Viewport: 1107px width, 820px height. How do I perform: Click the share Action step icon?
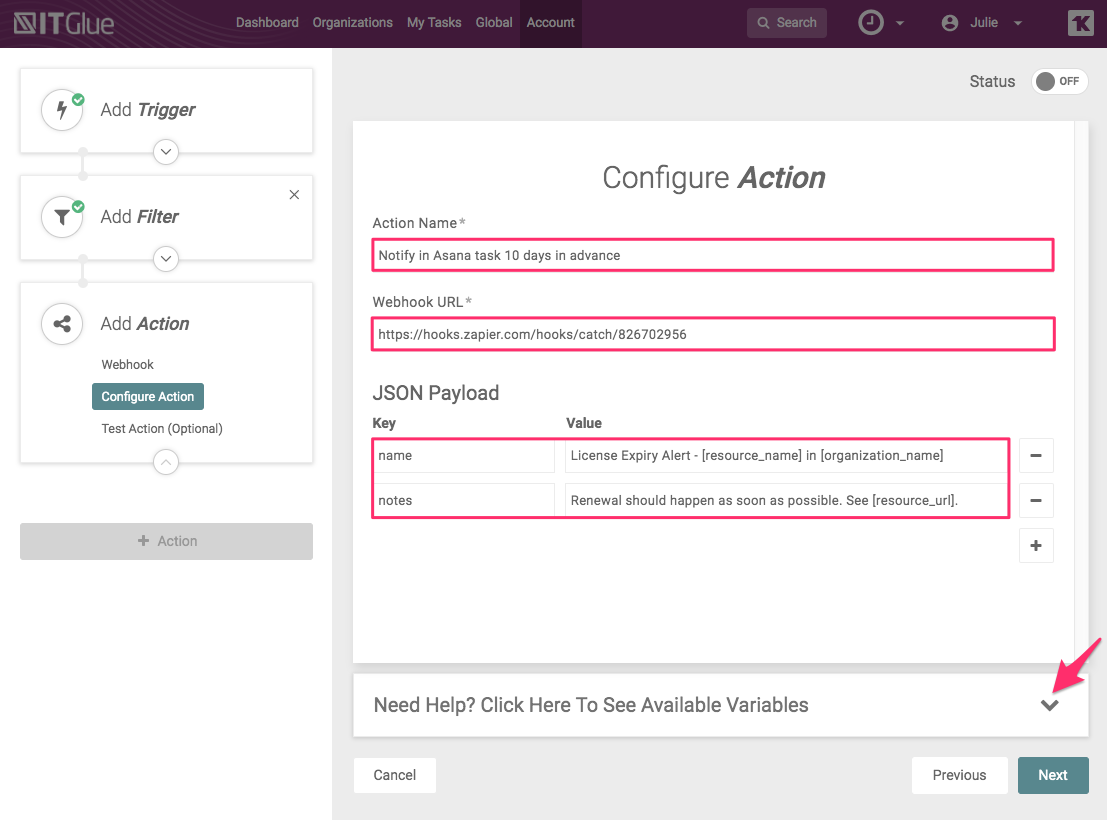[62, 324]
